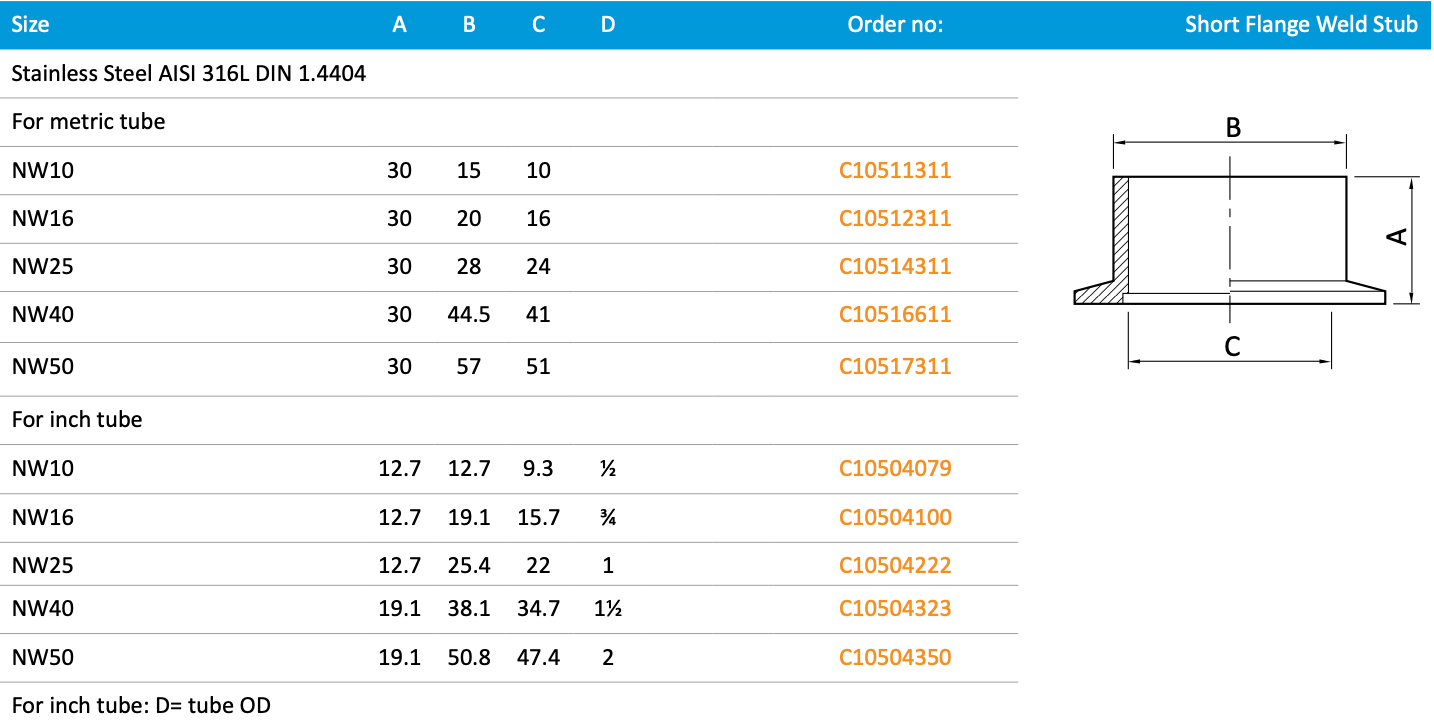Click the column D header
This screenshot has height=728, width=1434.
pos(608,25)
